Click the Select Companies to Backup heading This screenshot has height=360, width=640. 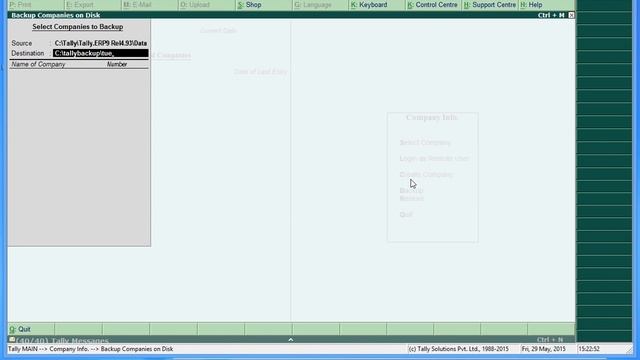[78, 27]
